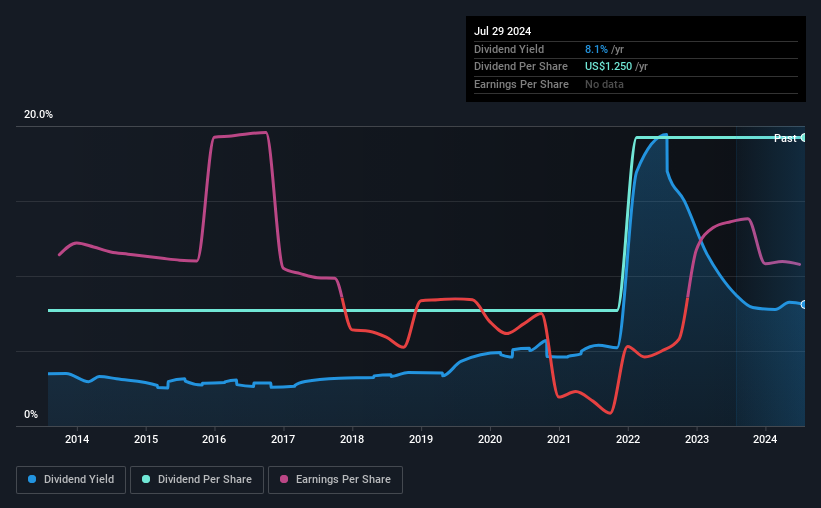Click the 2022 x-axis label
This screenshot has width=821, height=508.
[x=628, y=439]
